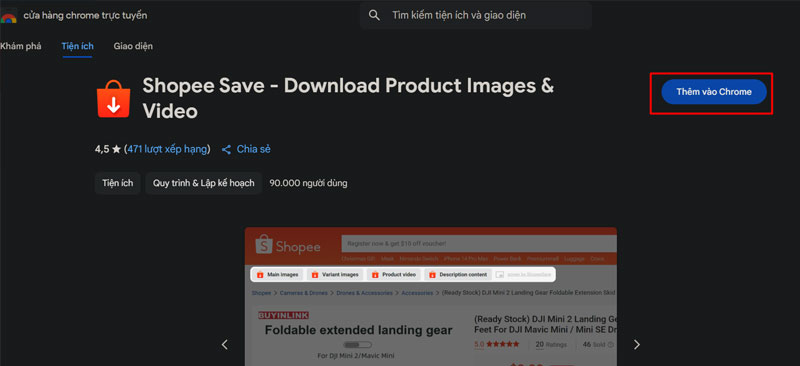This screenshot has height=366, width=800.
Task: Open the '471 lượt xếp hạng' ratings link
Action: [167, 150]
